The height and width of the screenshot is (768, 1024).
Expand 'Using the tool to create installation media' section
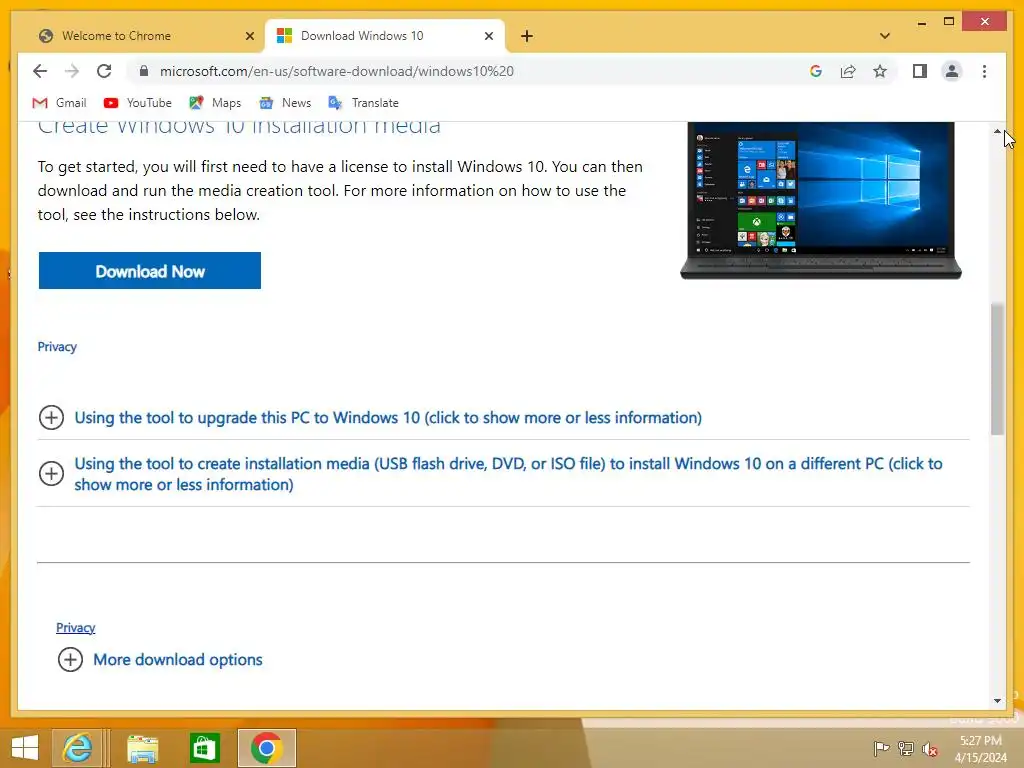tap(491, 474)
